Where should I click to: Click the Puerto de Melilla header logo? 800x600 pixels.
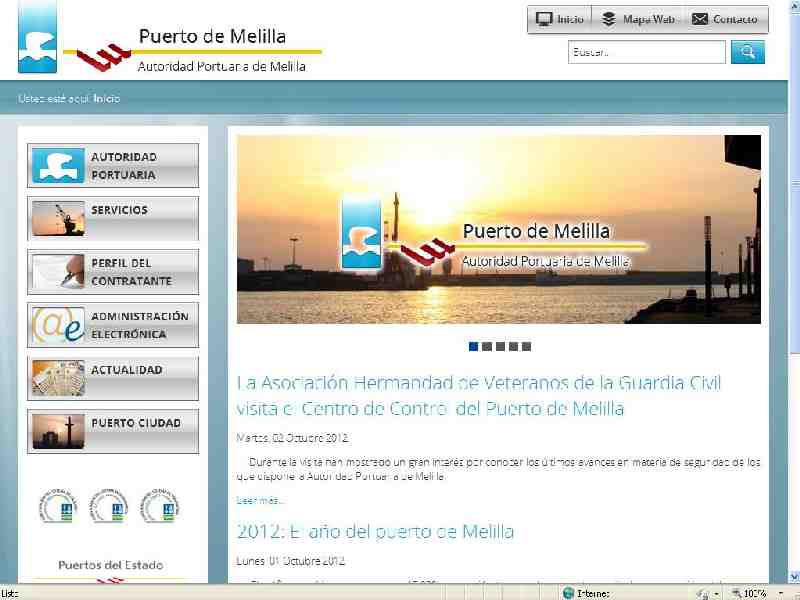pos(169,38)
